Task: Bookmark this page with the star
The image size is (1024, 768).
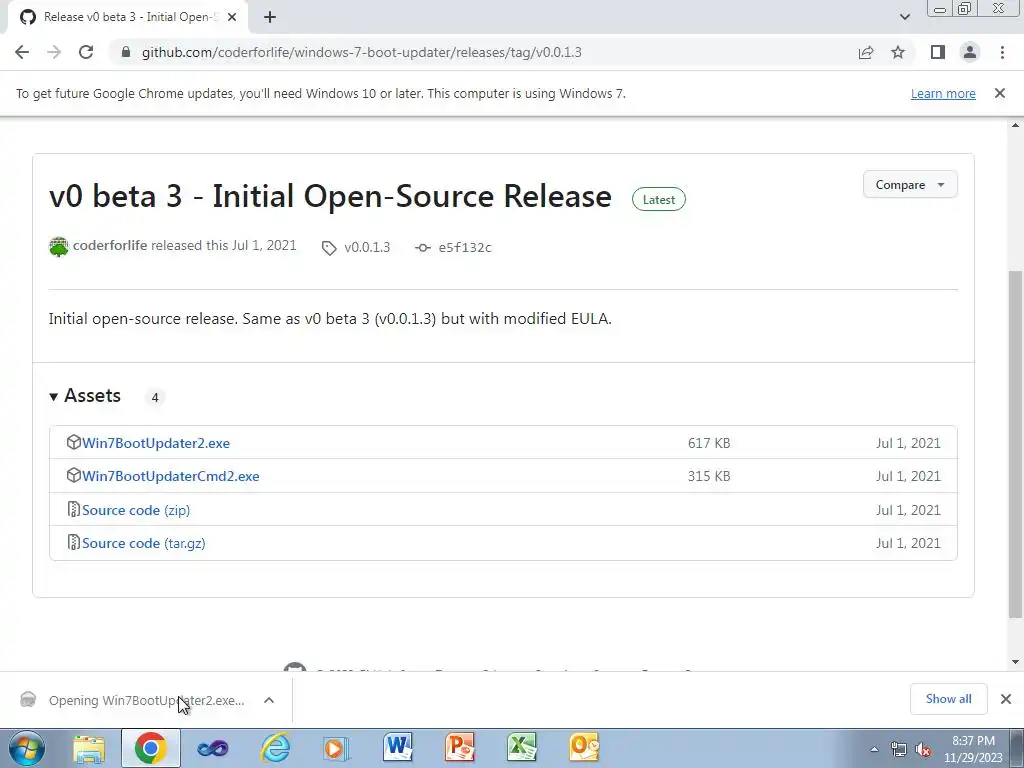Action: tap(898, 52)
